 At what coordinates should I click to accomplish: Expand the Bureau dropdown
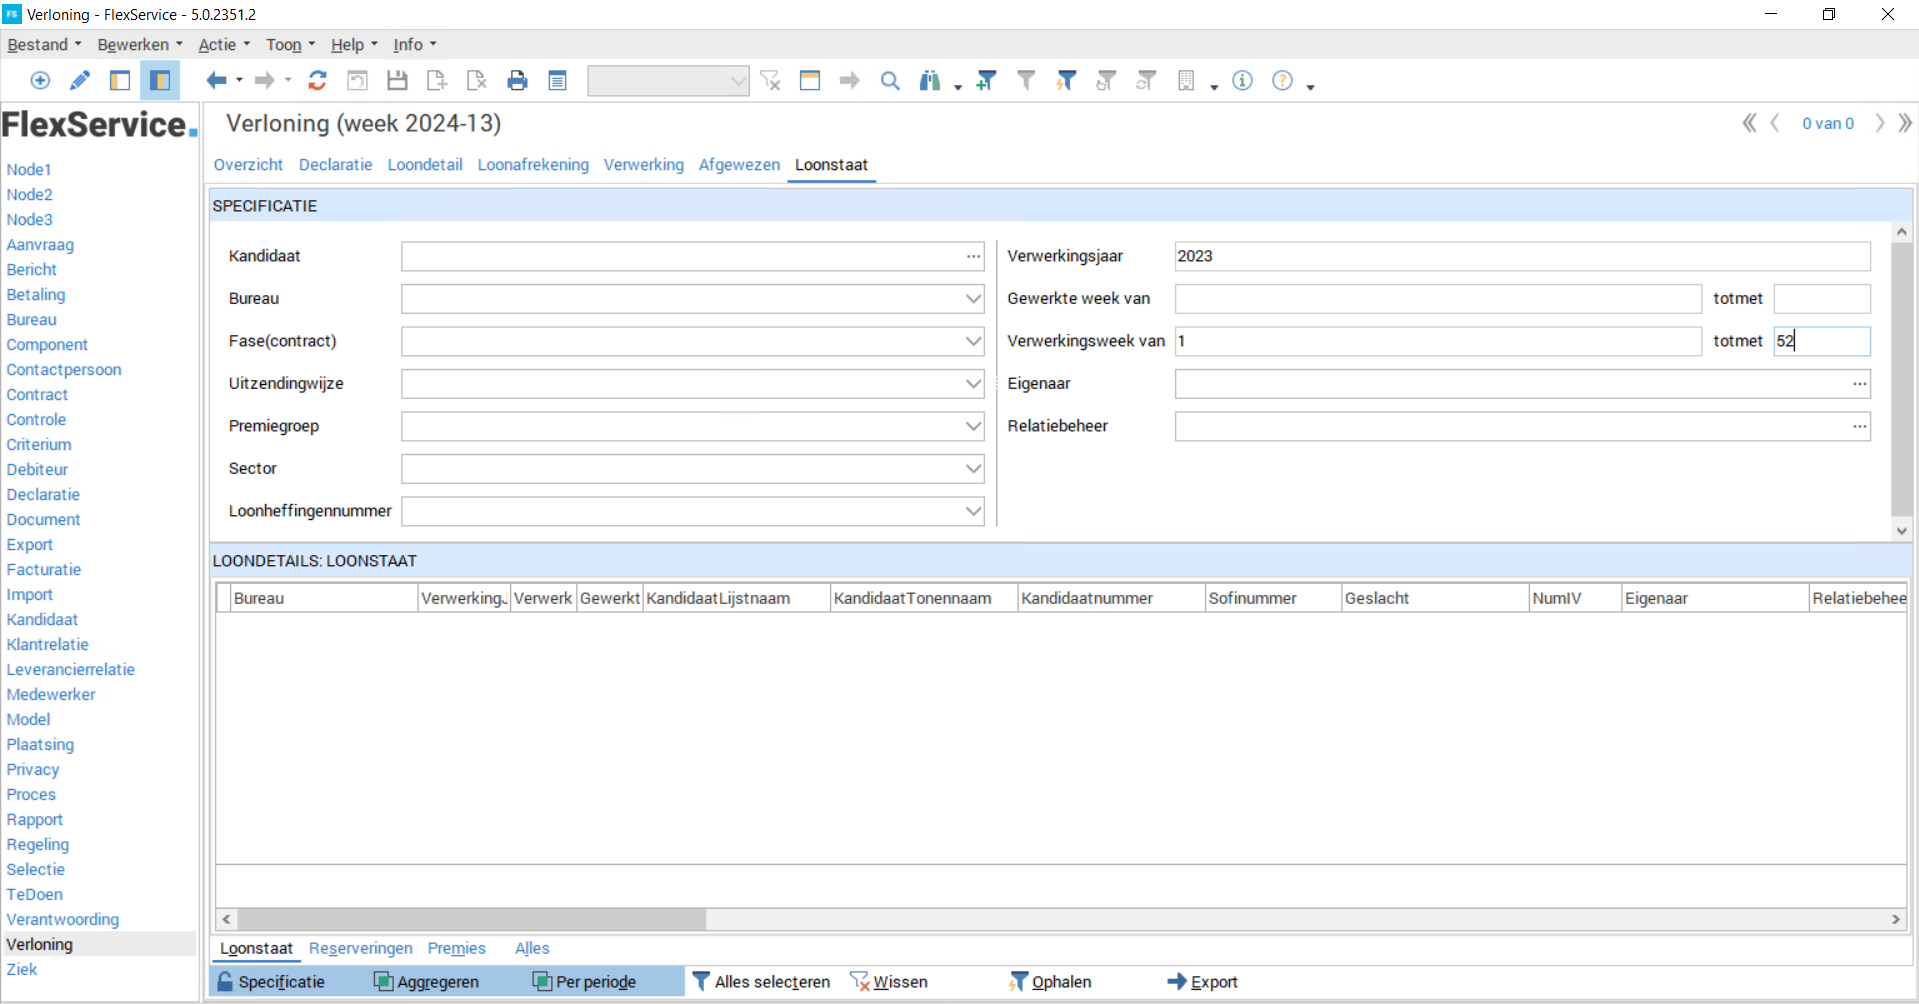click(x=973, y=299)
